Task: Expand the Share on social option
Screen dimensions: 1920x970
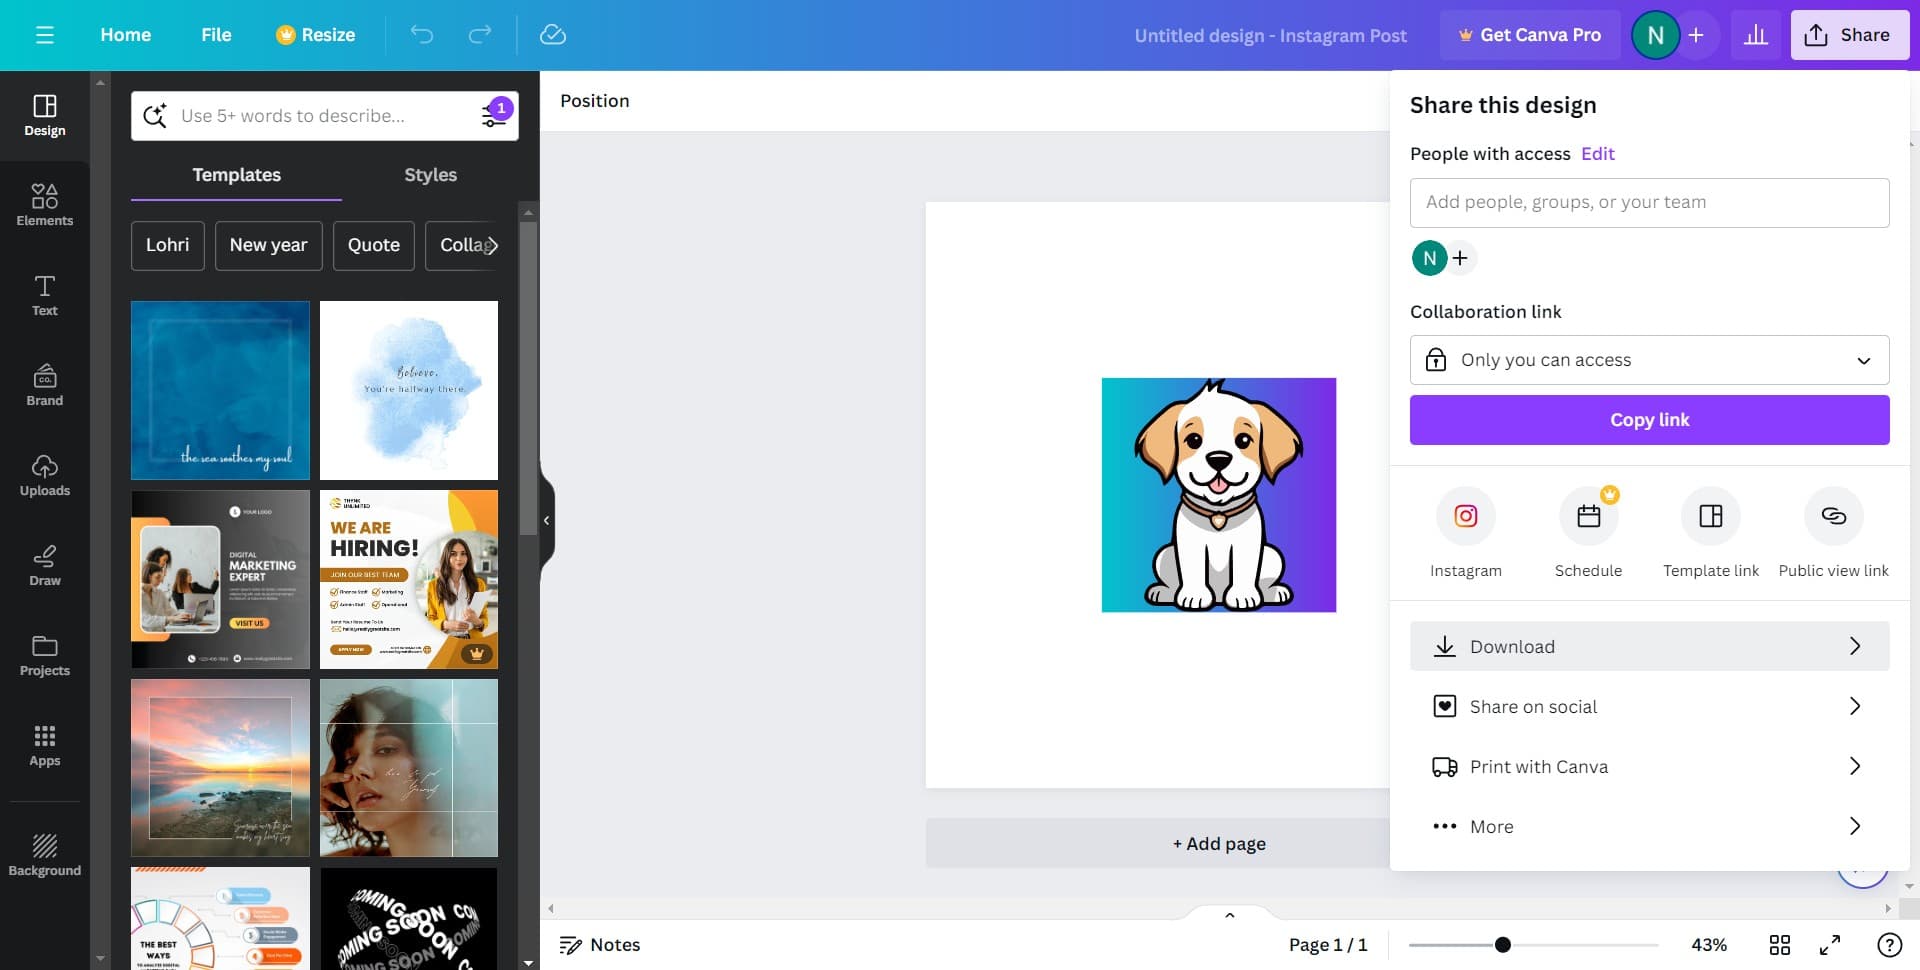Action: (1649, 706)
